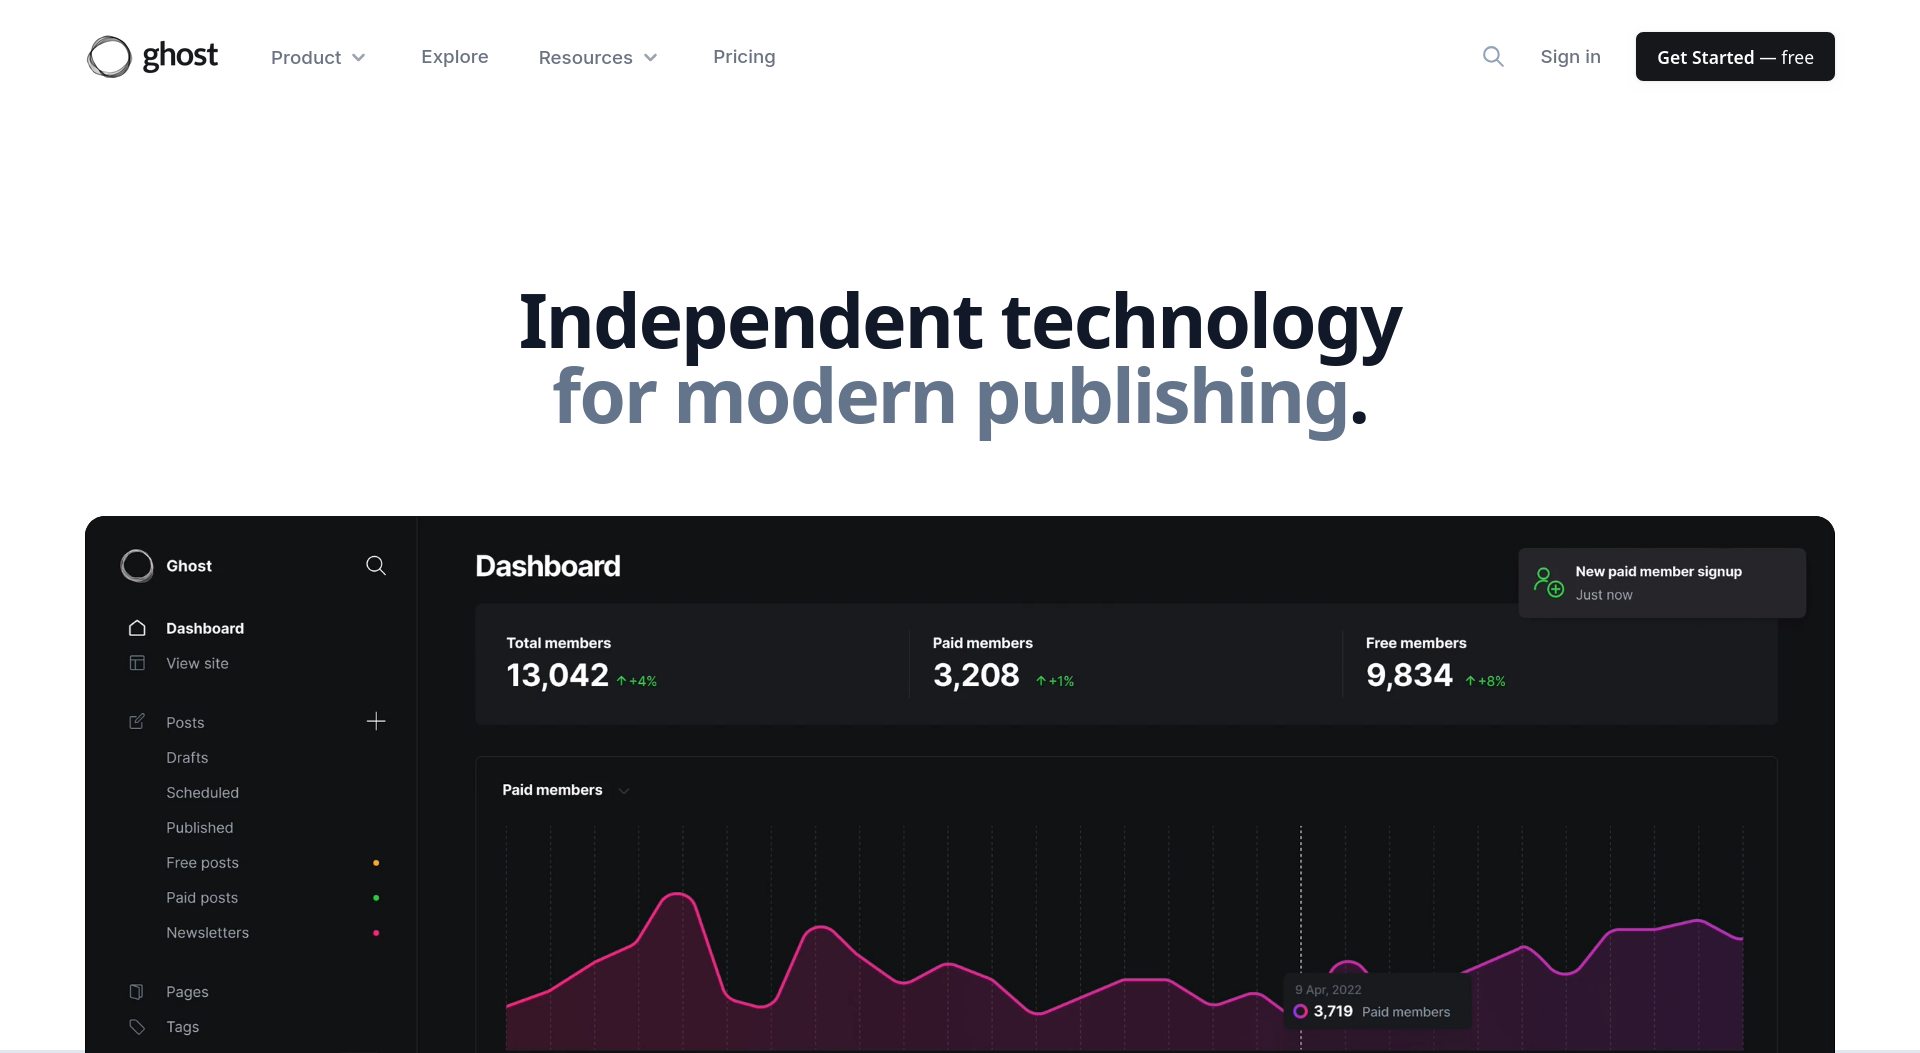Click the Ghost circle logo in sidebar
1920x1053 pixels.
tap(137, 566)
